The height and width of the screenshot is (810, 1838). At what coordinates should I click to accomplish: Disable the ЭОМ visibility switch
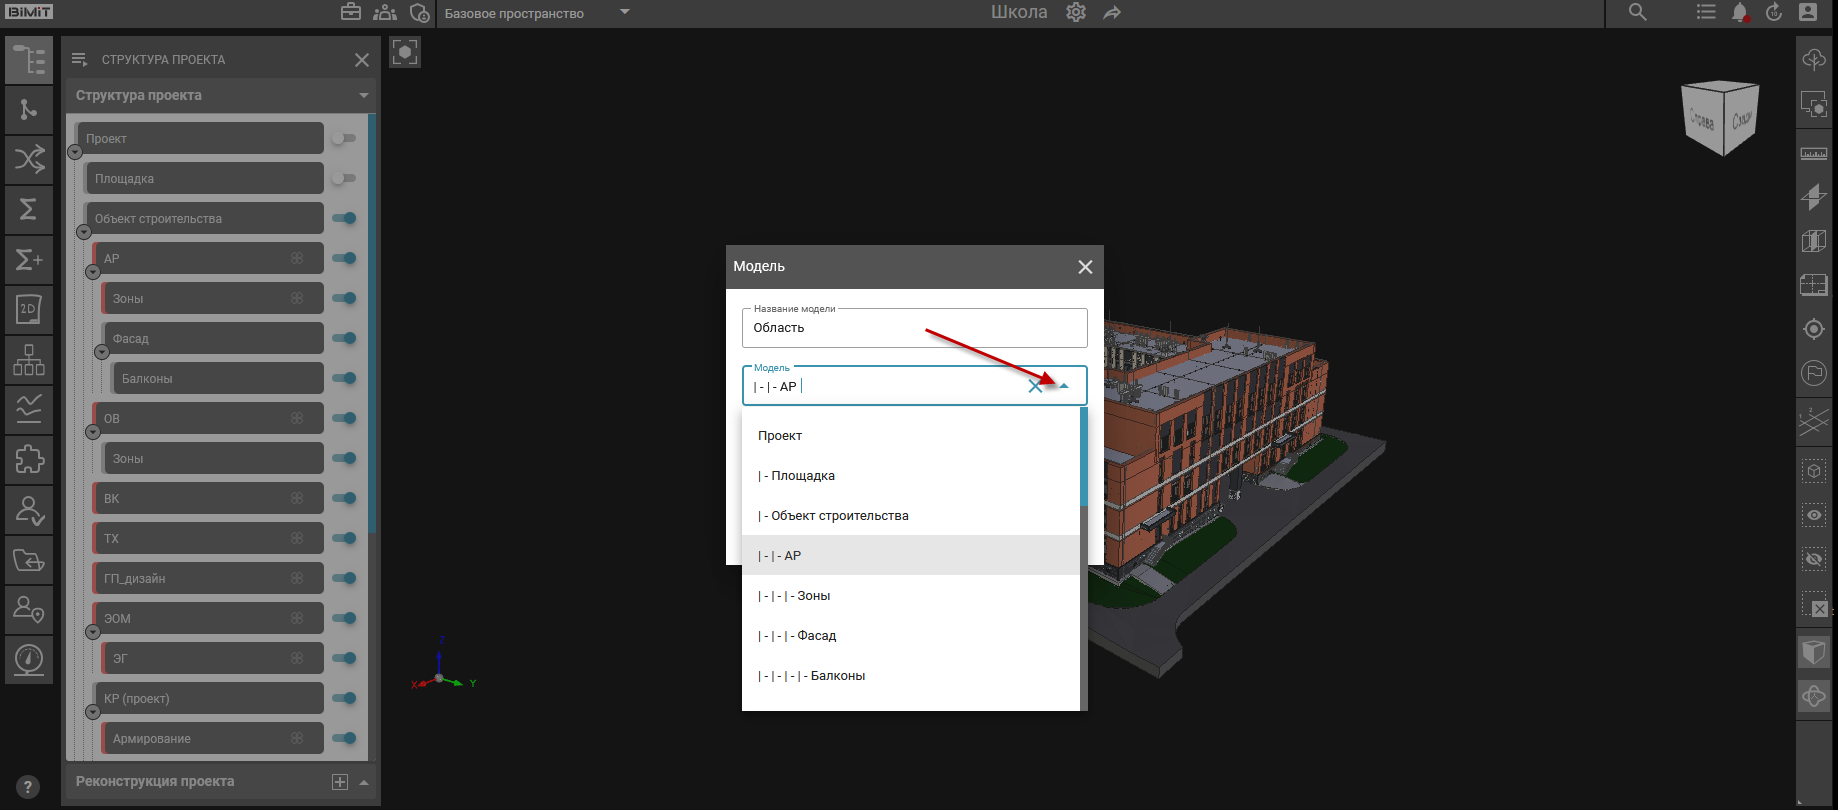click(344, 618)
